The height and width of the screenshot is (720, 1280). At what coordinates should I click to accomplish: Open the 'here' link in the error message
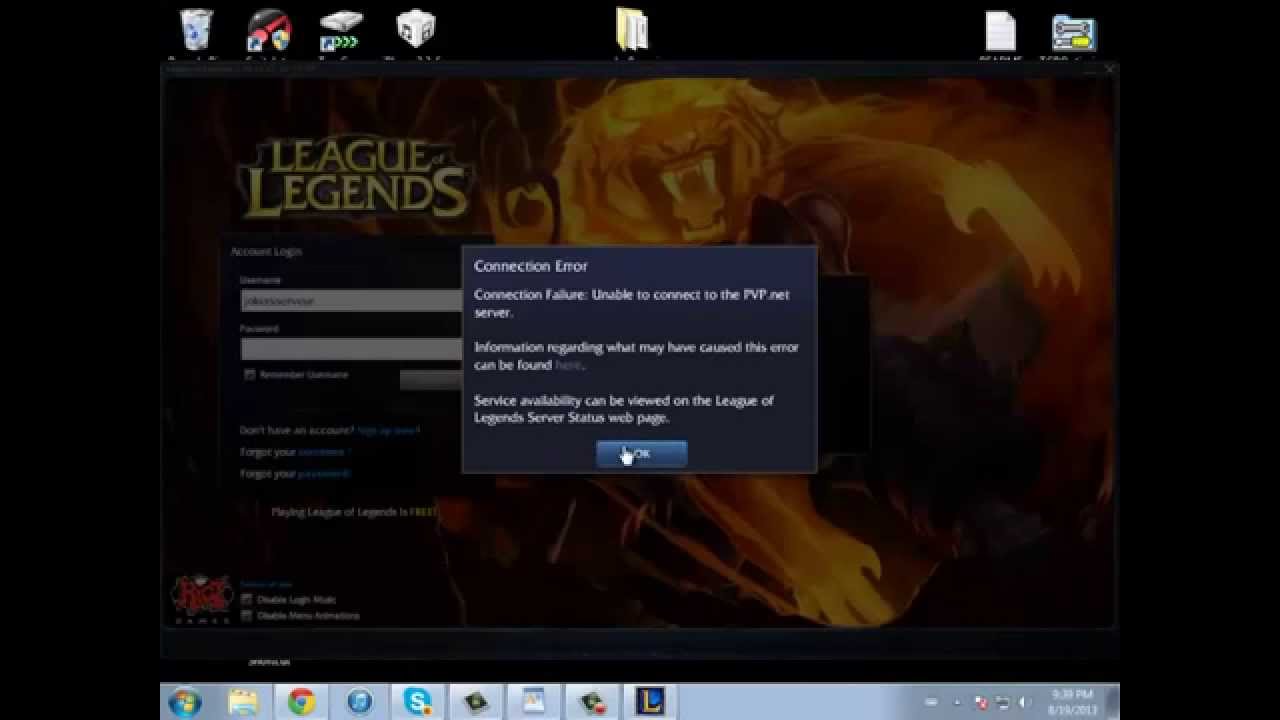[x=568, y=365]
